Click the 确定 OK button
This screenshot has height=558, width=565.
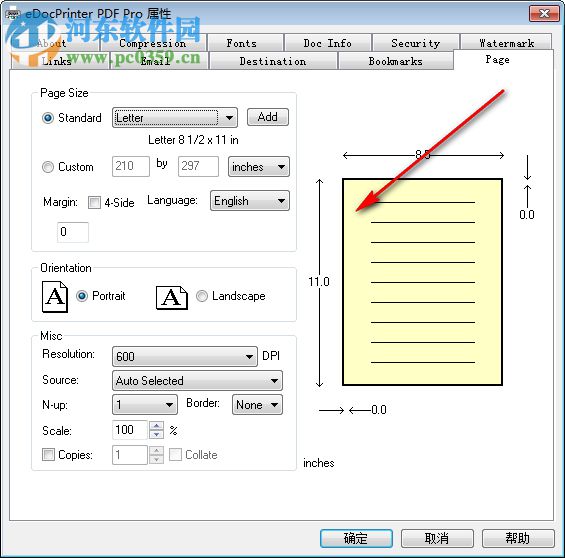click(x=356, y=539)
